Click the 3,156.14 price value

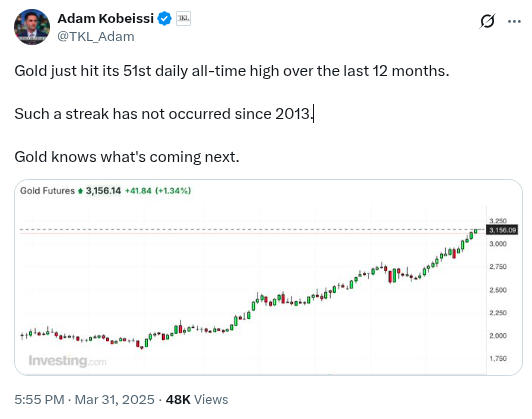[x=103, y=191]
